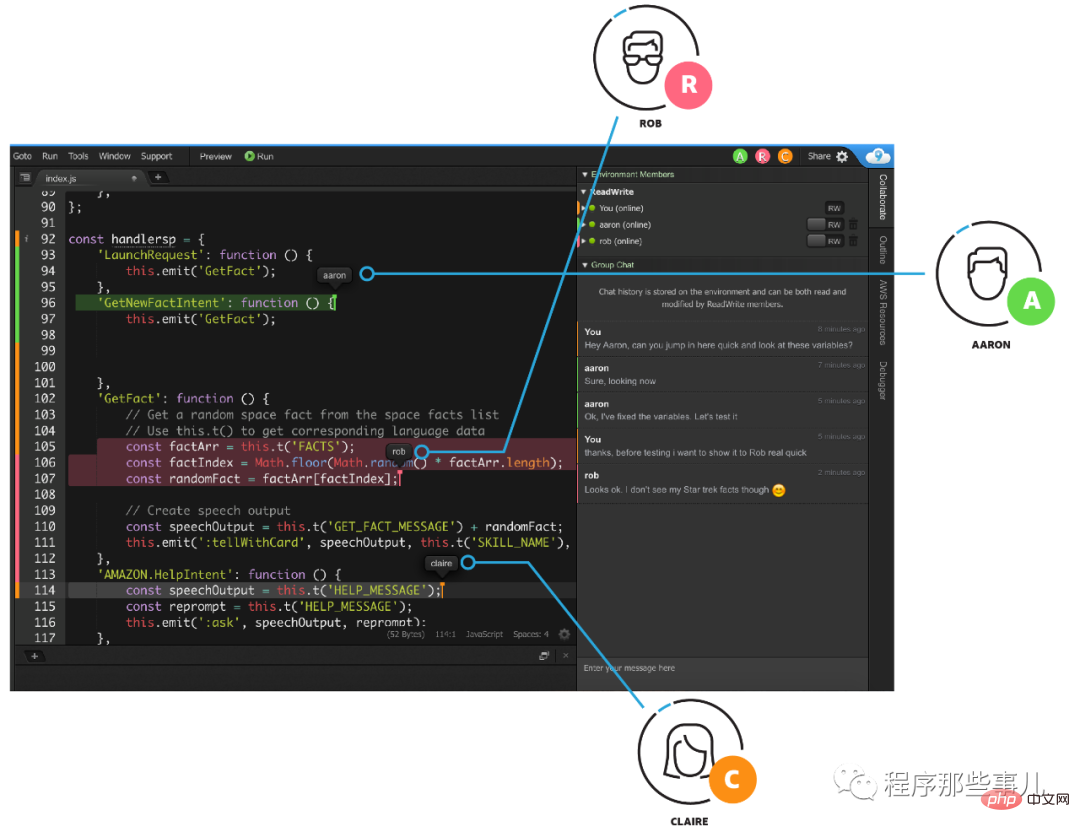Click the orange C member avatar
Viewport: 1080px width, 832px height.
pyautogui.click(x=785, y=156)
